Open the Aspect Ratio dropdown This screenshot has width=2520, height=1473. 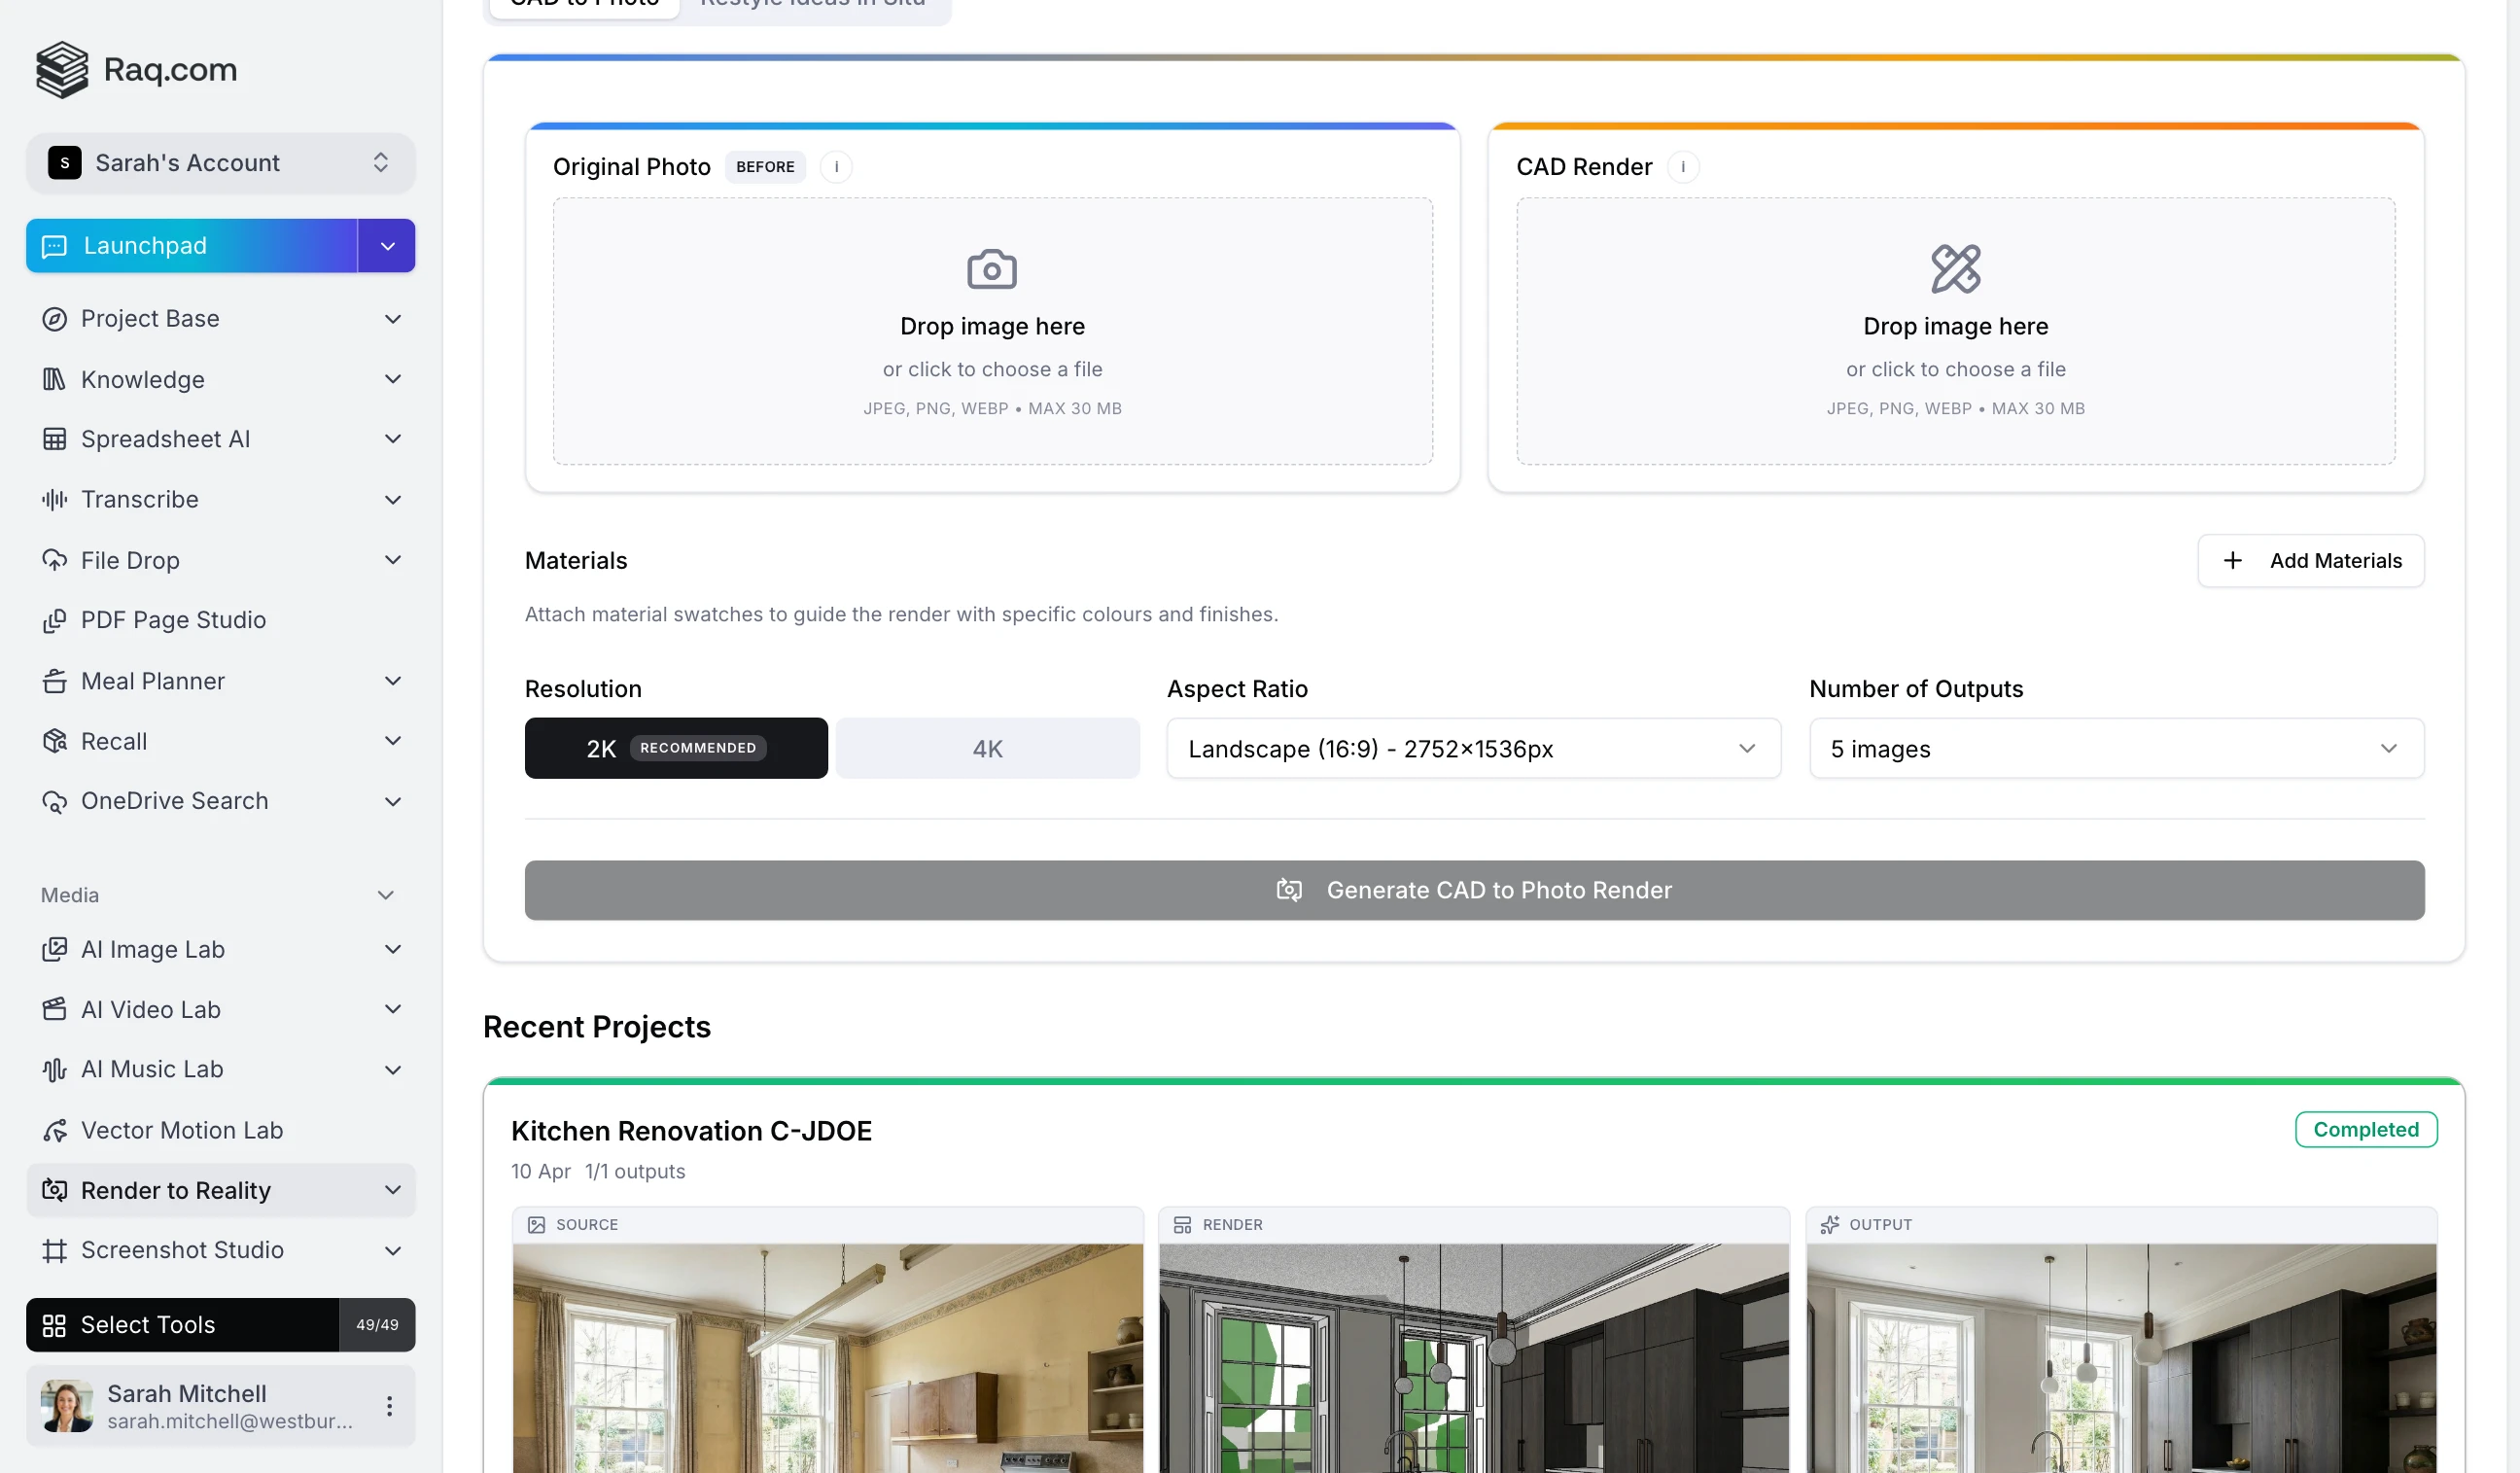[x=1473, y=748]
